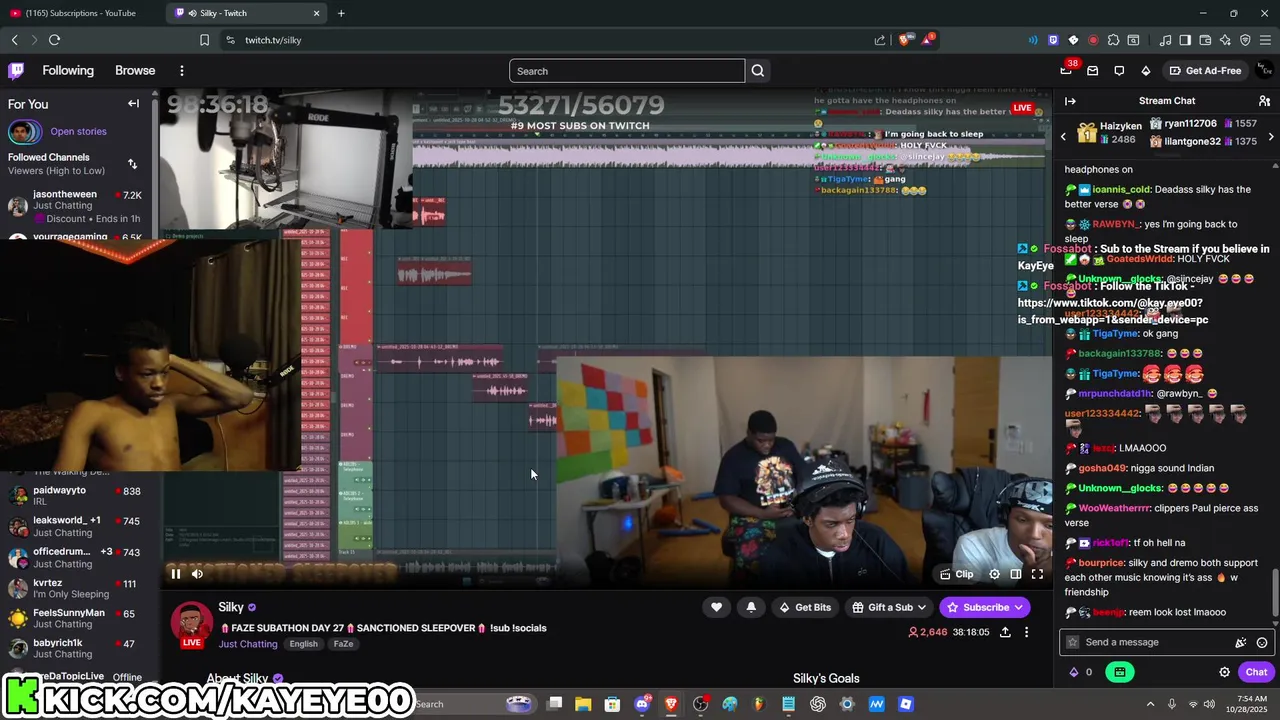1280x720 pixels.
Task: Open browser extensions puzzle icon
Action: (x=1113, y=40)
